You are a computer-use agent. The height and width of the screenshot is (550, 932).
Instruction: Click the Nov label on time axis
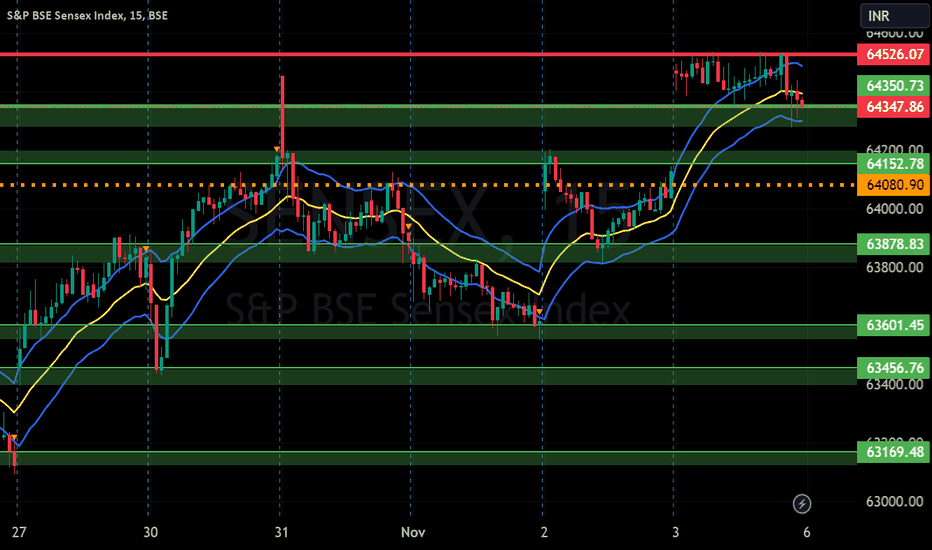[x=413, y=532]
